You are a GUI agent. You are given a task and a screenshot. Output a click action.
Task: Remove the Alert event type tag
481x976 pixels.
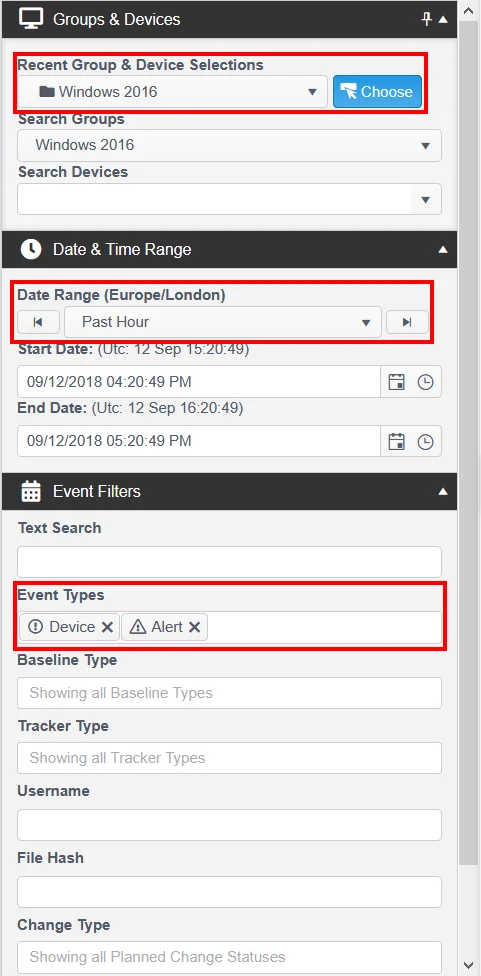194,627
